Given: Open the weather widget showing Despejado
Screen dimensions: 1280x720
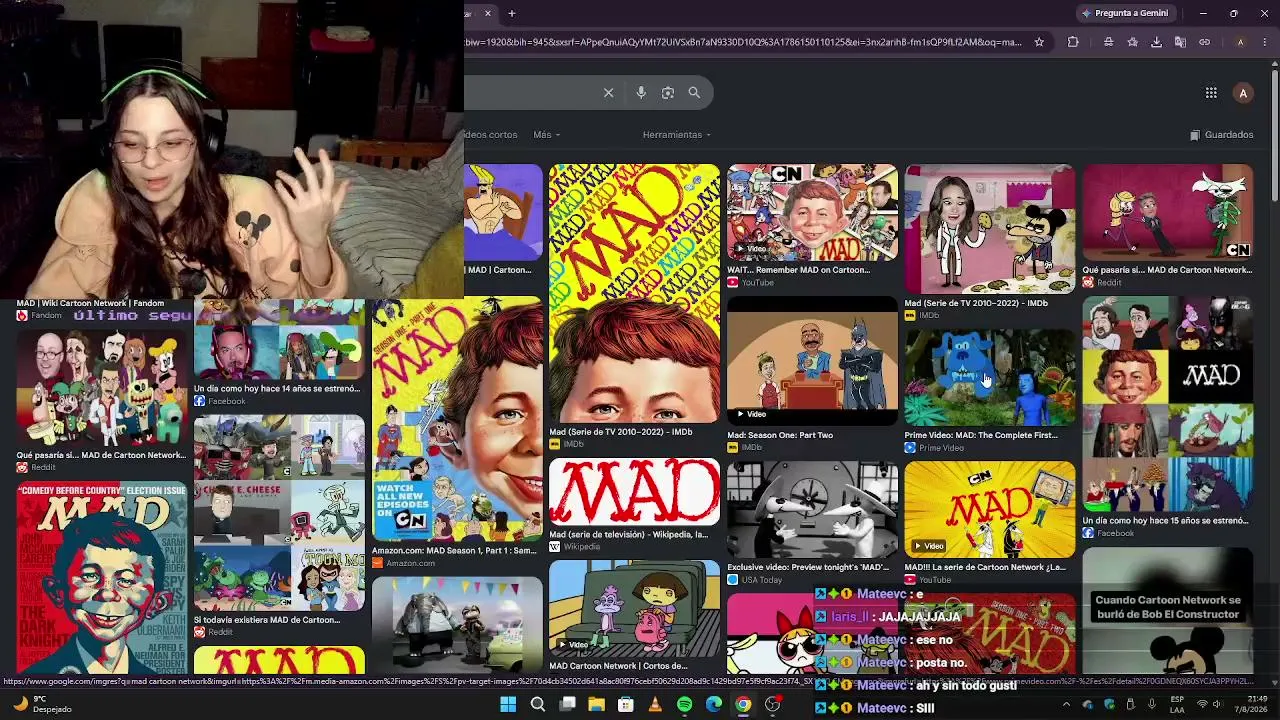Looking at the screenshot, I should [40, 704].
